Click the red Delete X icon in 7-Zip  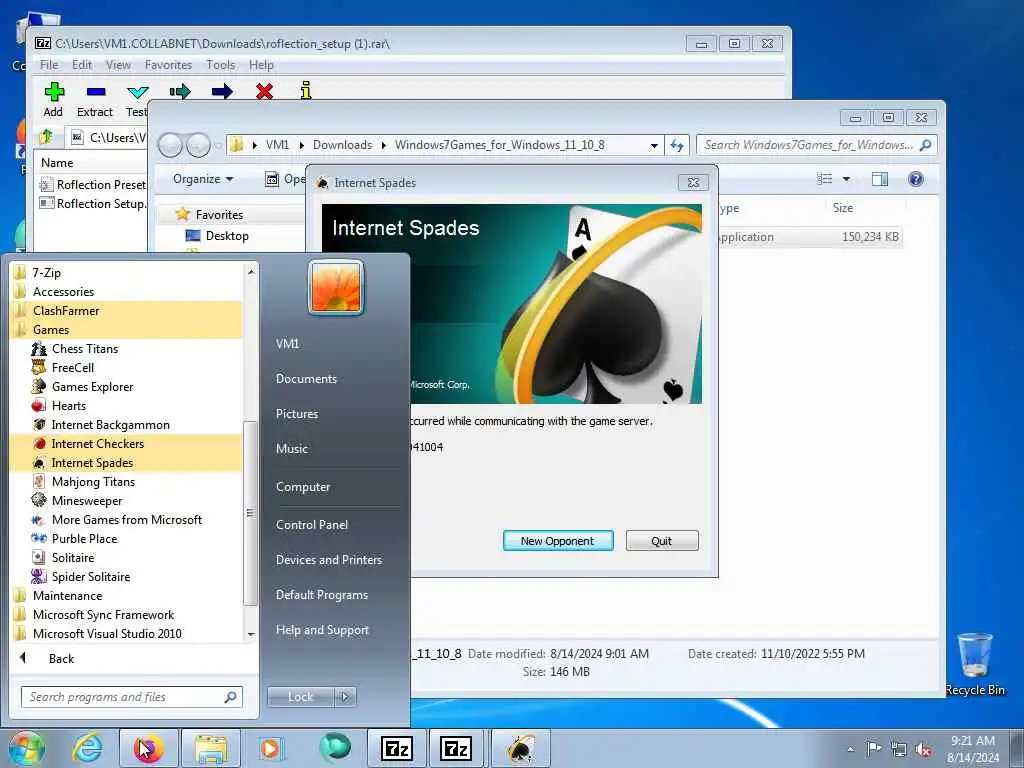[x=264, y=91]
